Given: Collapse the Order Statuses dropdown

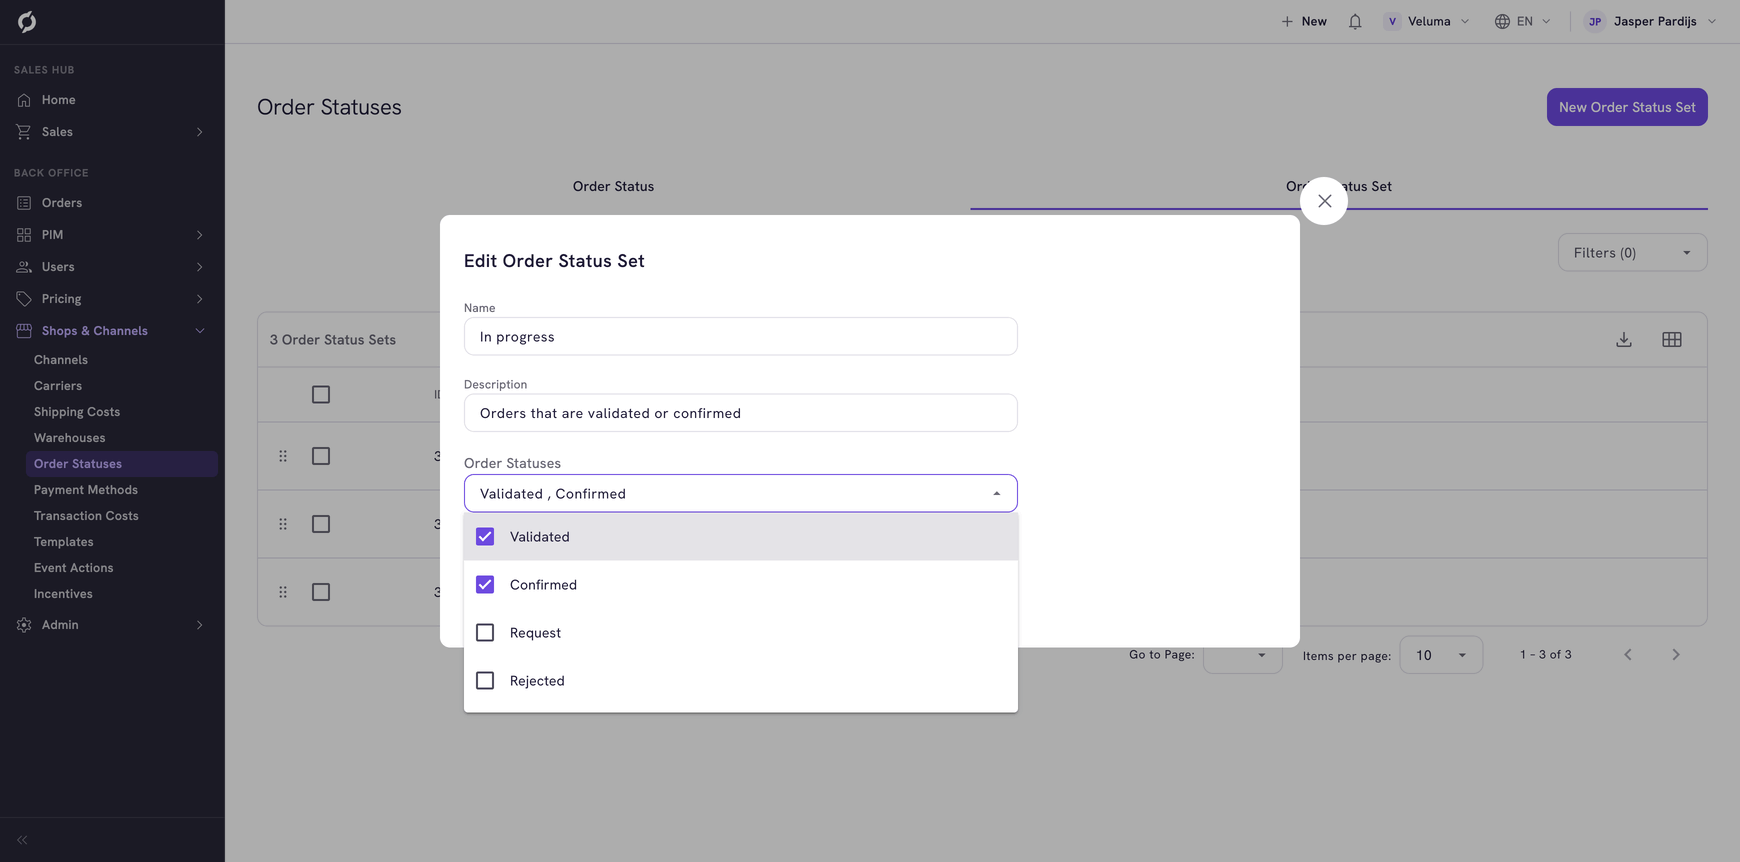Looking at the screenshot, I should [x=996, y=494].
